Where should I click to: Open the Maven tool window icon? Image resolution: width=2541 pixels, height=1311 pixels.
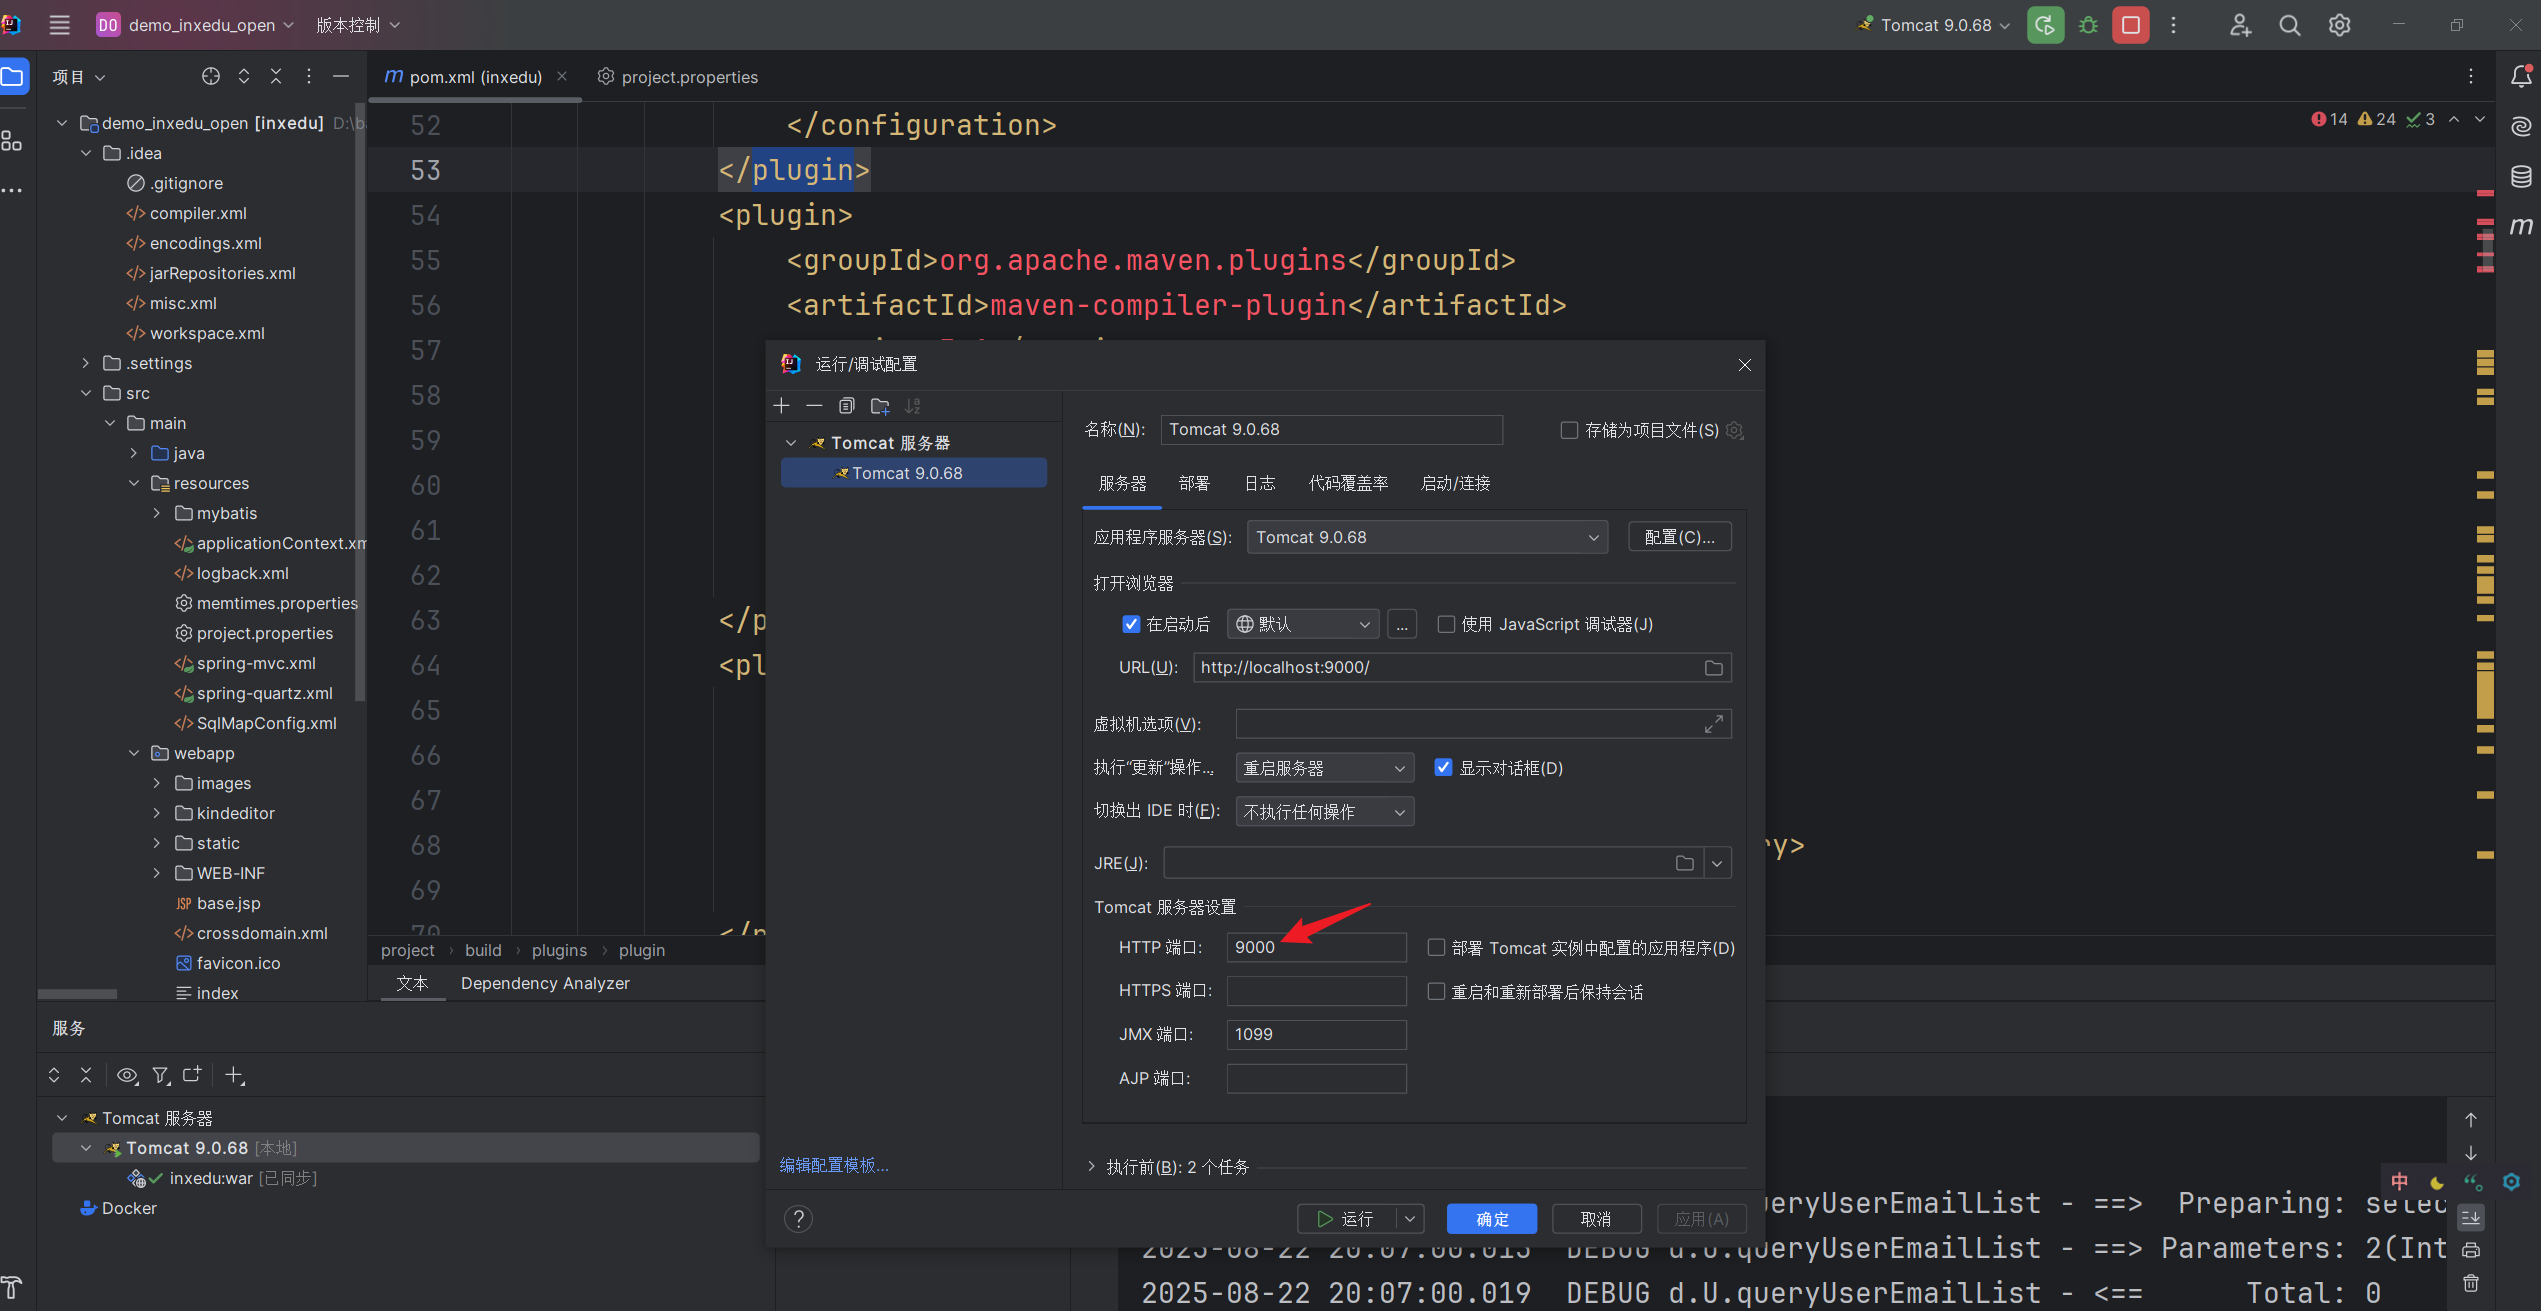pyautogui.click(x=2521, y=226)
